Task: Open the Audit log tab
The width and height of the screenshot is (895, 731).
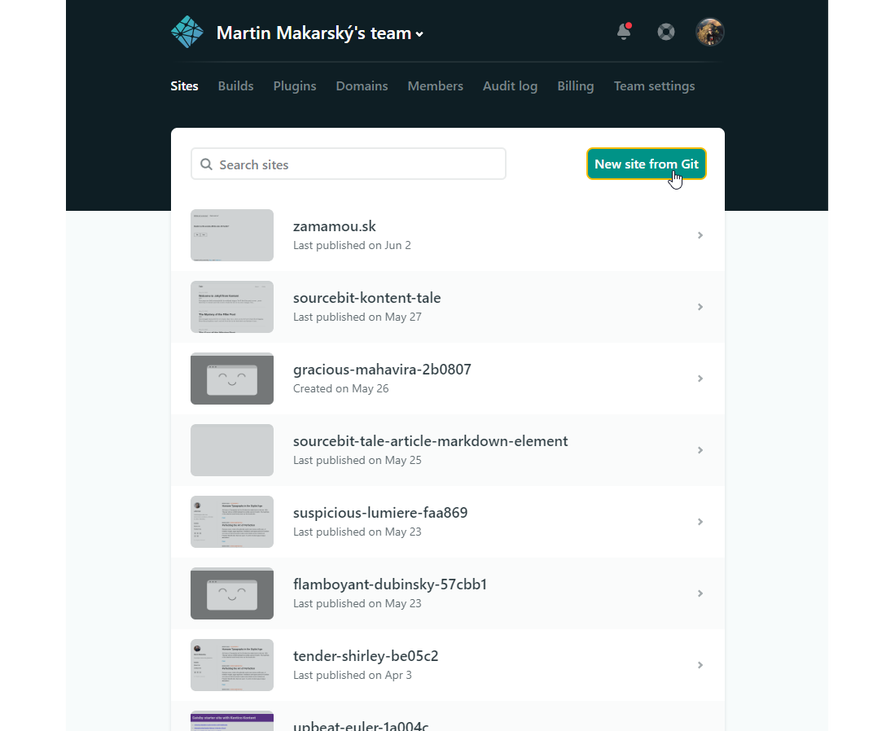Action: 510,86
